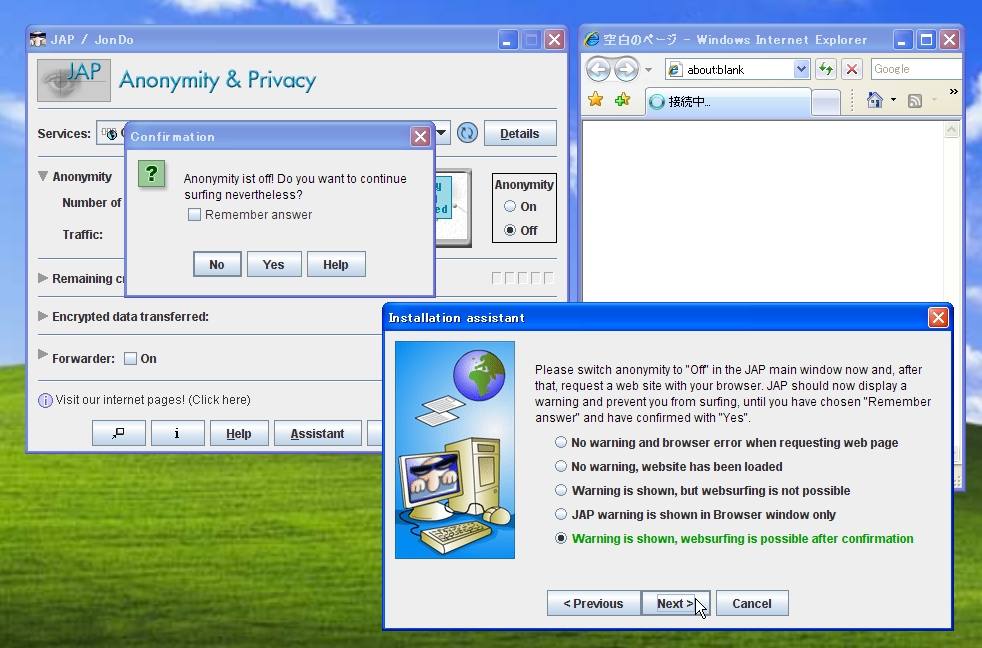The height and width of the screenshot is (648, 982).
Task: Expand 'Encrypted data transferred' section
Action: click(x=43, y=316)
